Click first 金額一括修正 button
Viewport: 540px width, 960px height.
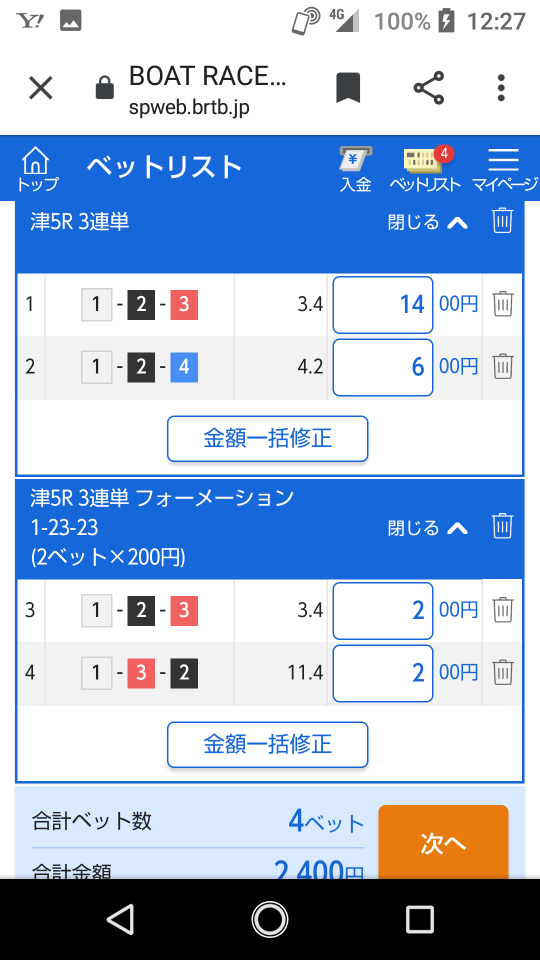(x=268, y=438)
